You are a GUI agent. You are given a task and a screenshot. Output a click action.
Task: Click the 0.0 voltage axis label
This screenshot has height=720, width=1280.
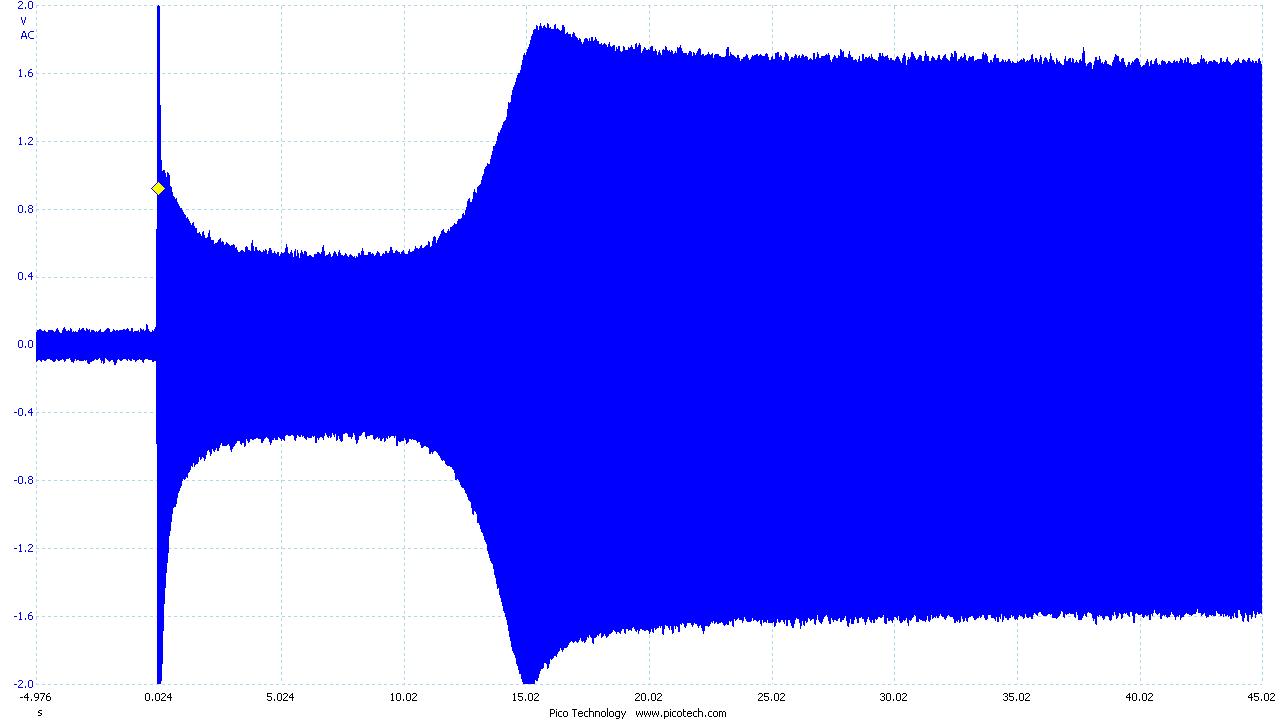pos(25,345)
